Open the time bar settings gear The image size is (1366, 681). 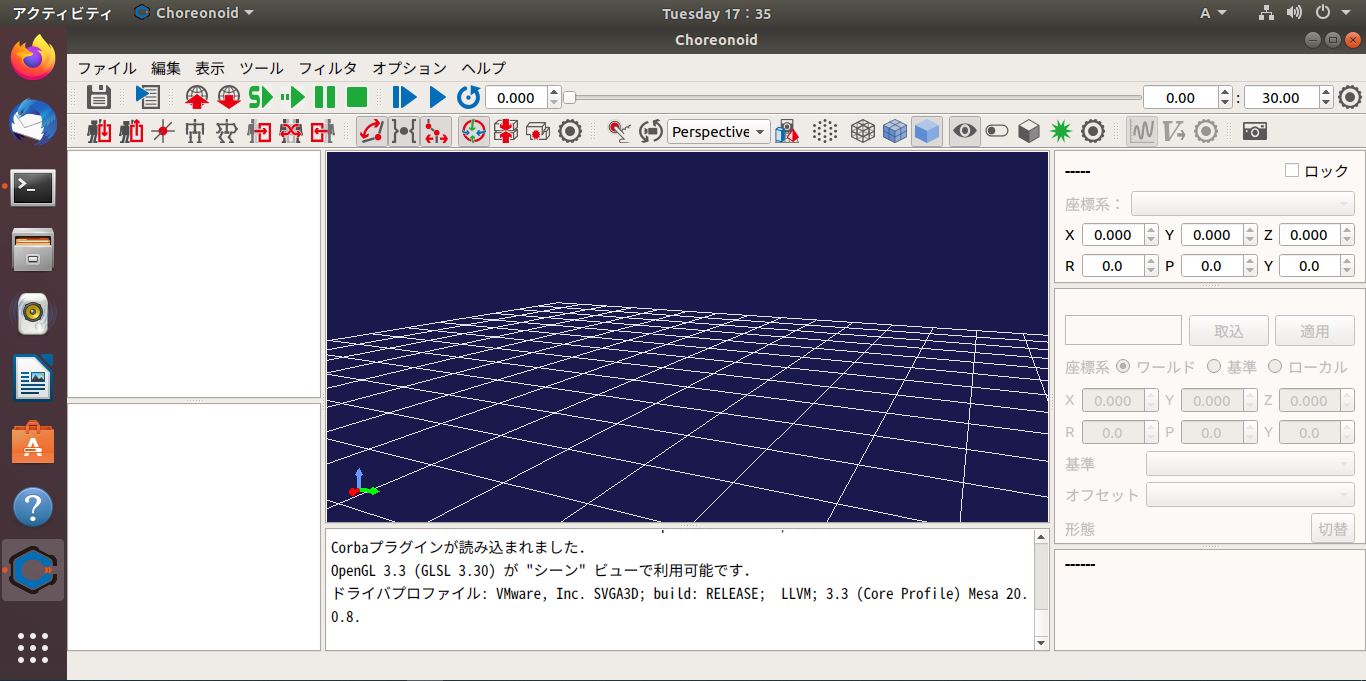coord(1350,97)
